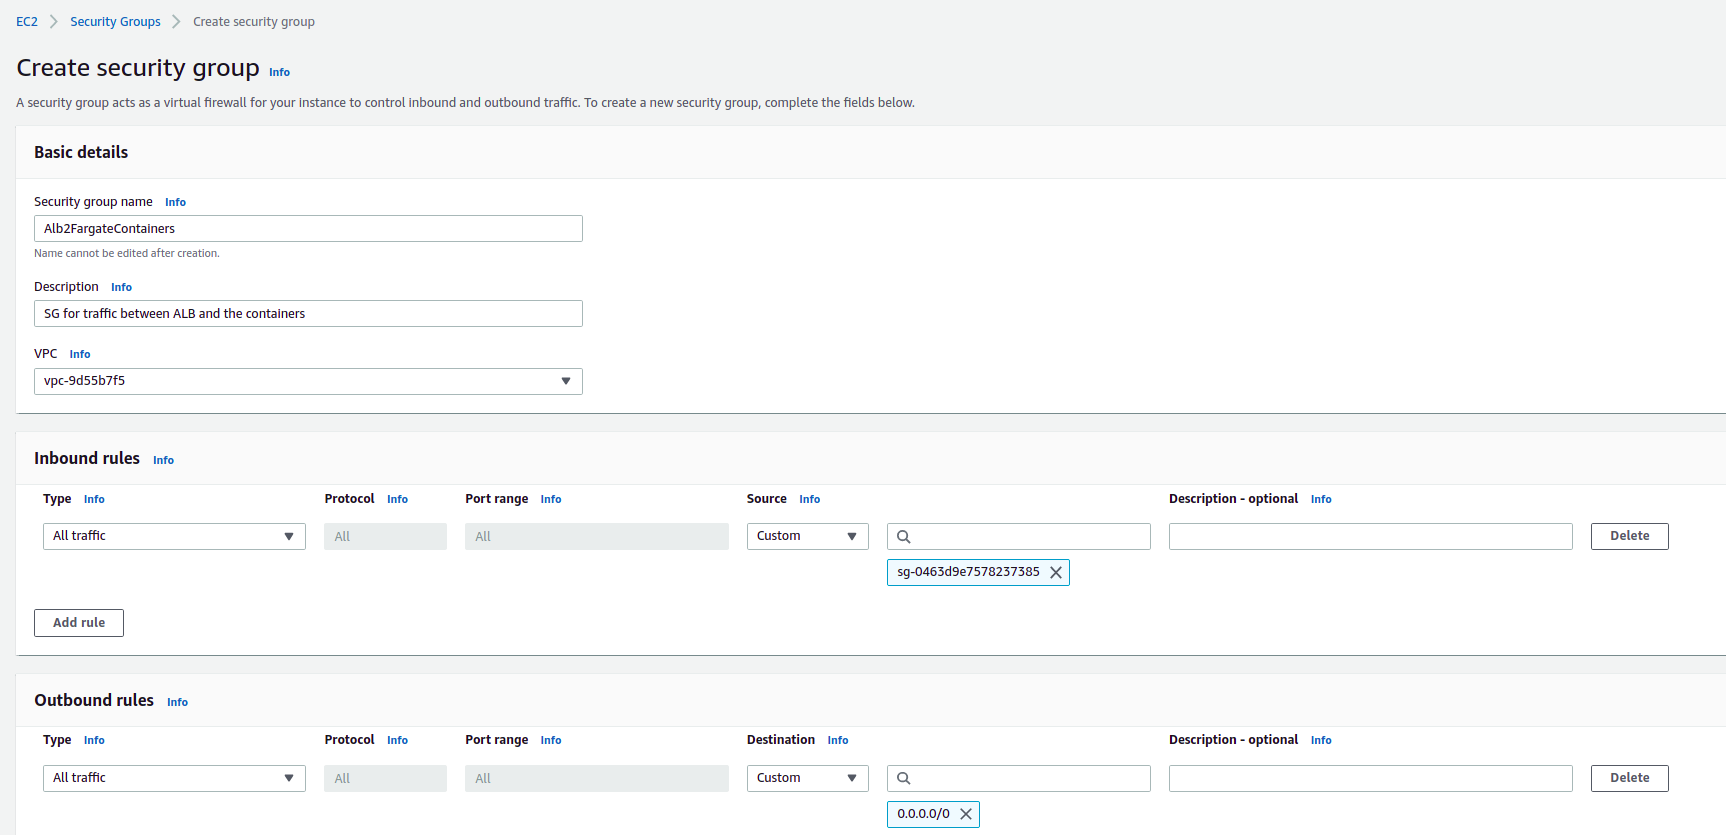1726x835 pixels.
Task: Click the inbound rule description field
Action: point(1370,537)
